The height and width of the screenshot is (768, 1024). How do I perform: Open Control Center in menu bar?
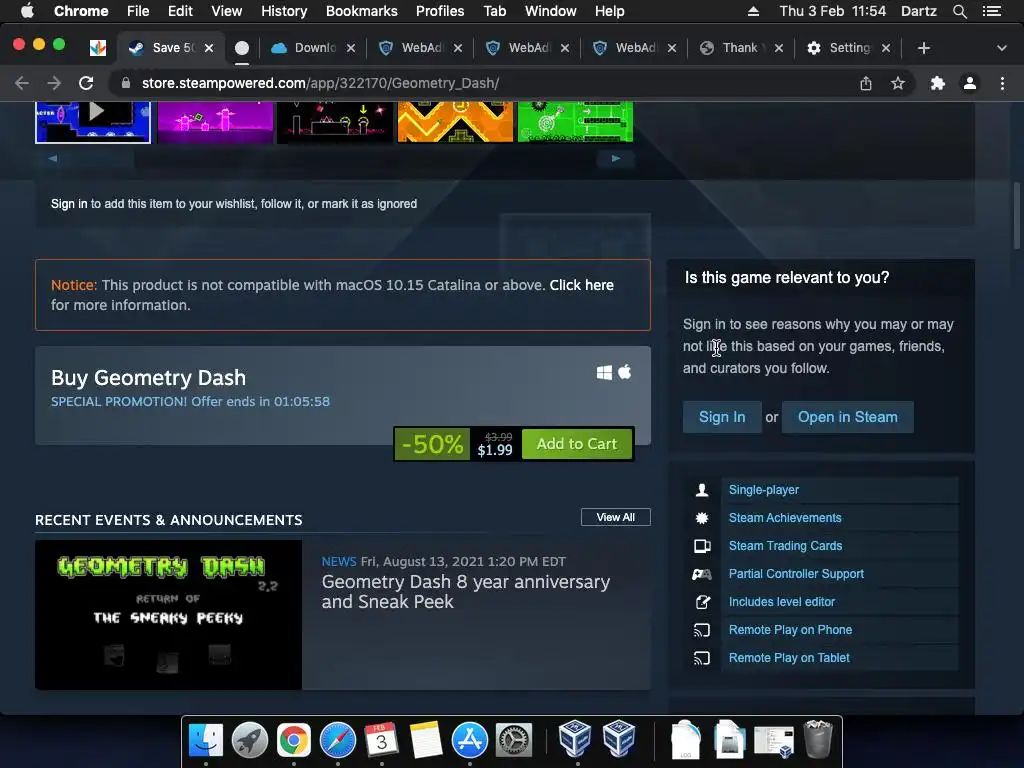click(992, 11)
